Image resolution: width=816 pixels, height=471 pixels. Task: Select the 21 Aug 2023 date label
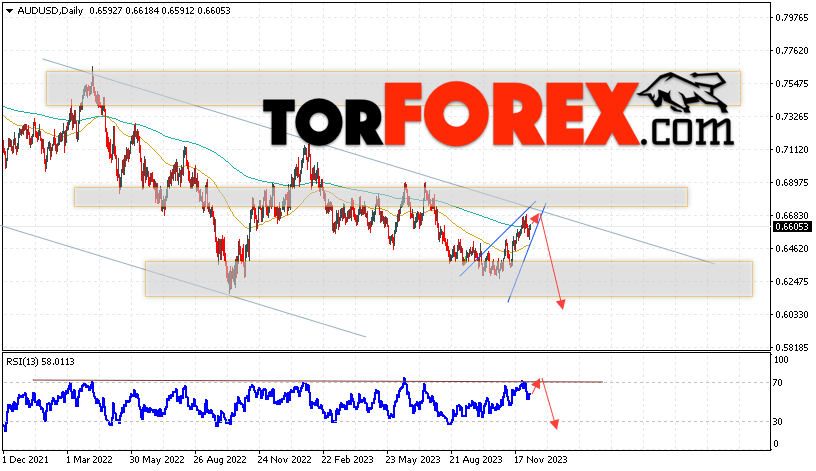click(476, 460)
